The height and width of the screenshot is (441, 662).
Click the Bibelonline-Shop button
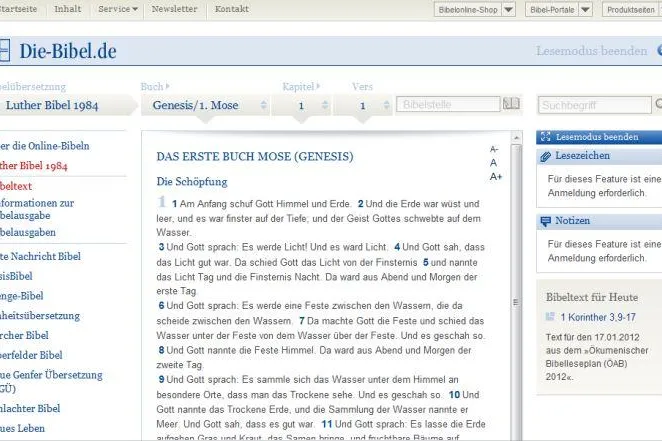[x=468, y=9]
